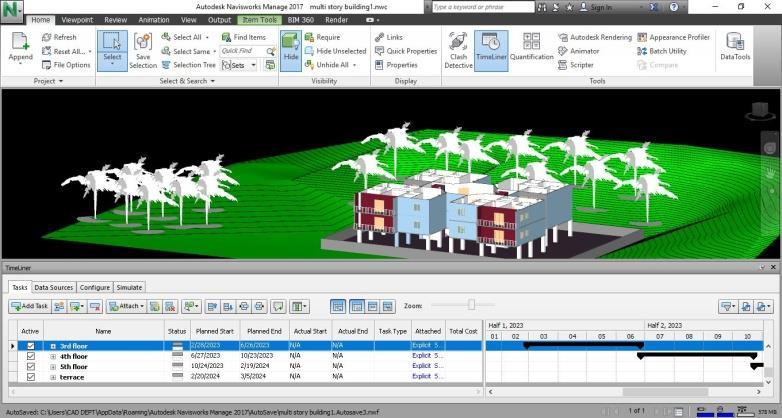The height and width of the screenshot is (418, 782).
Task: Switch to the Review ribbon tab
Action: (115, 20)
